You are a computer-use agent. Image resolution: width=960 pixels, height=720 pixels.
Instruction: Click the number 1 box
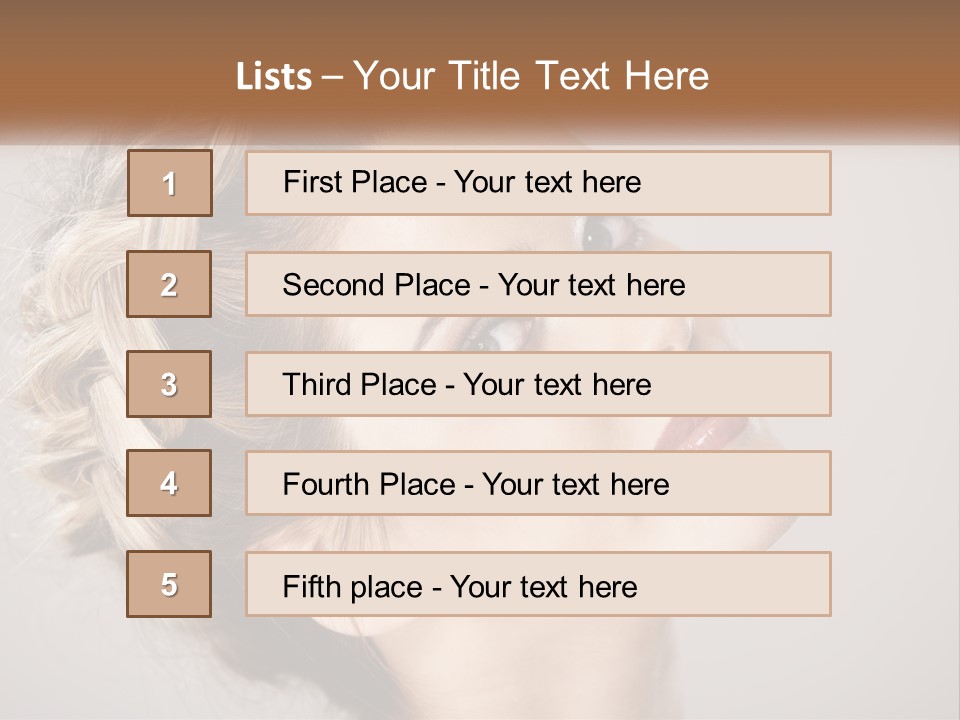(170, 183)
